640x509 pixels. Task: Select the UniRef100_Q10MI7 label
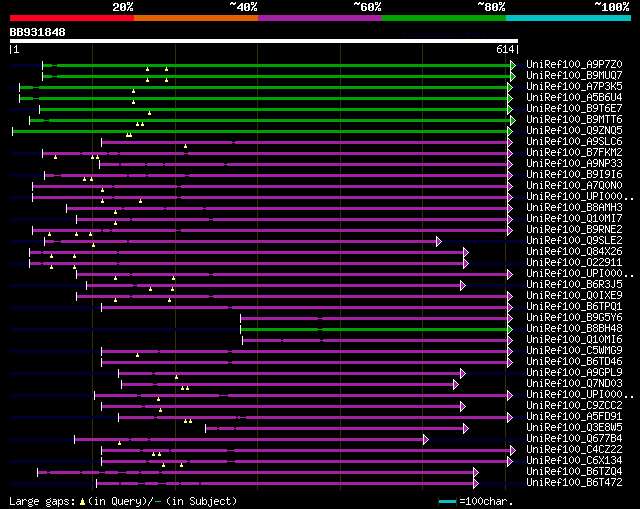point(574,219)
